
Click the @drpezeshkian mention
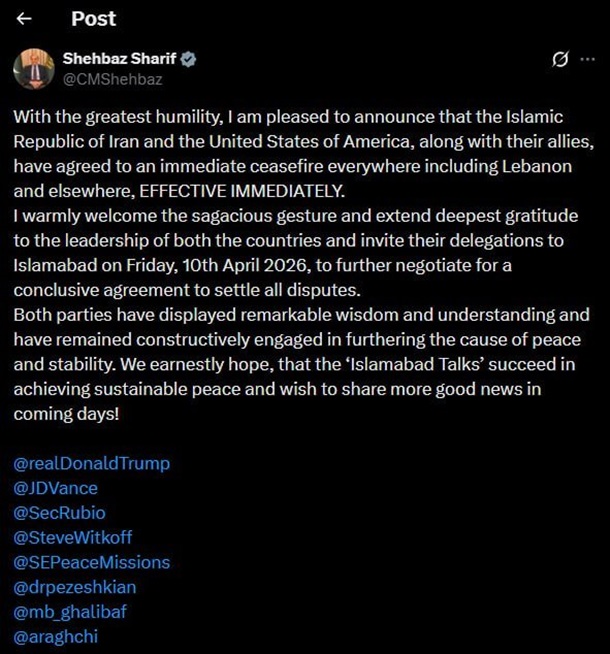pos(77,587)
